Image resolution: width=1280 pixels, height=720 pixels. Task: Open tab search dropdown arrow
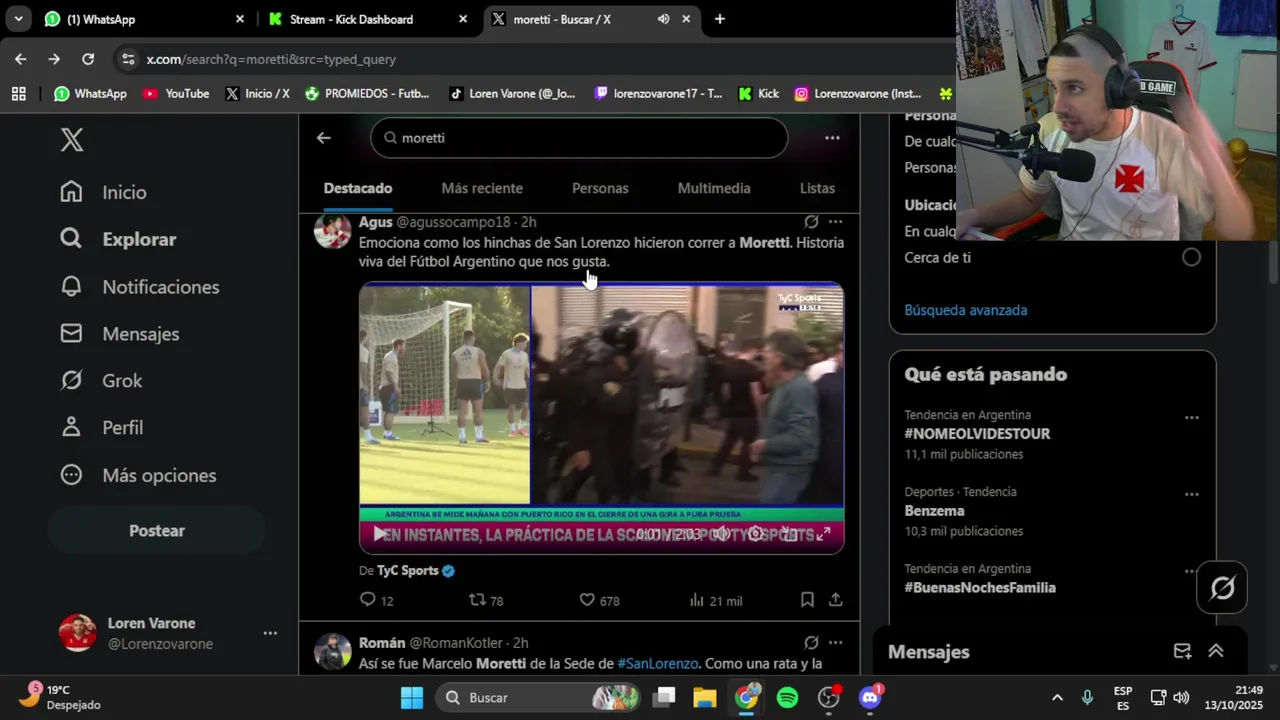(18, 19)
